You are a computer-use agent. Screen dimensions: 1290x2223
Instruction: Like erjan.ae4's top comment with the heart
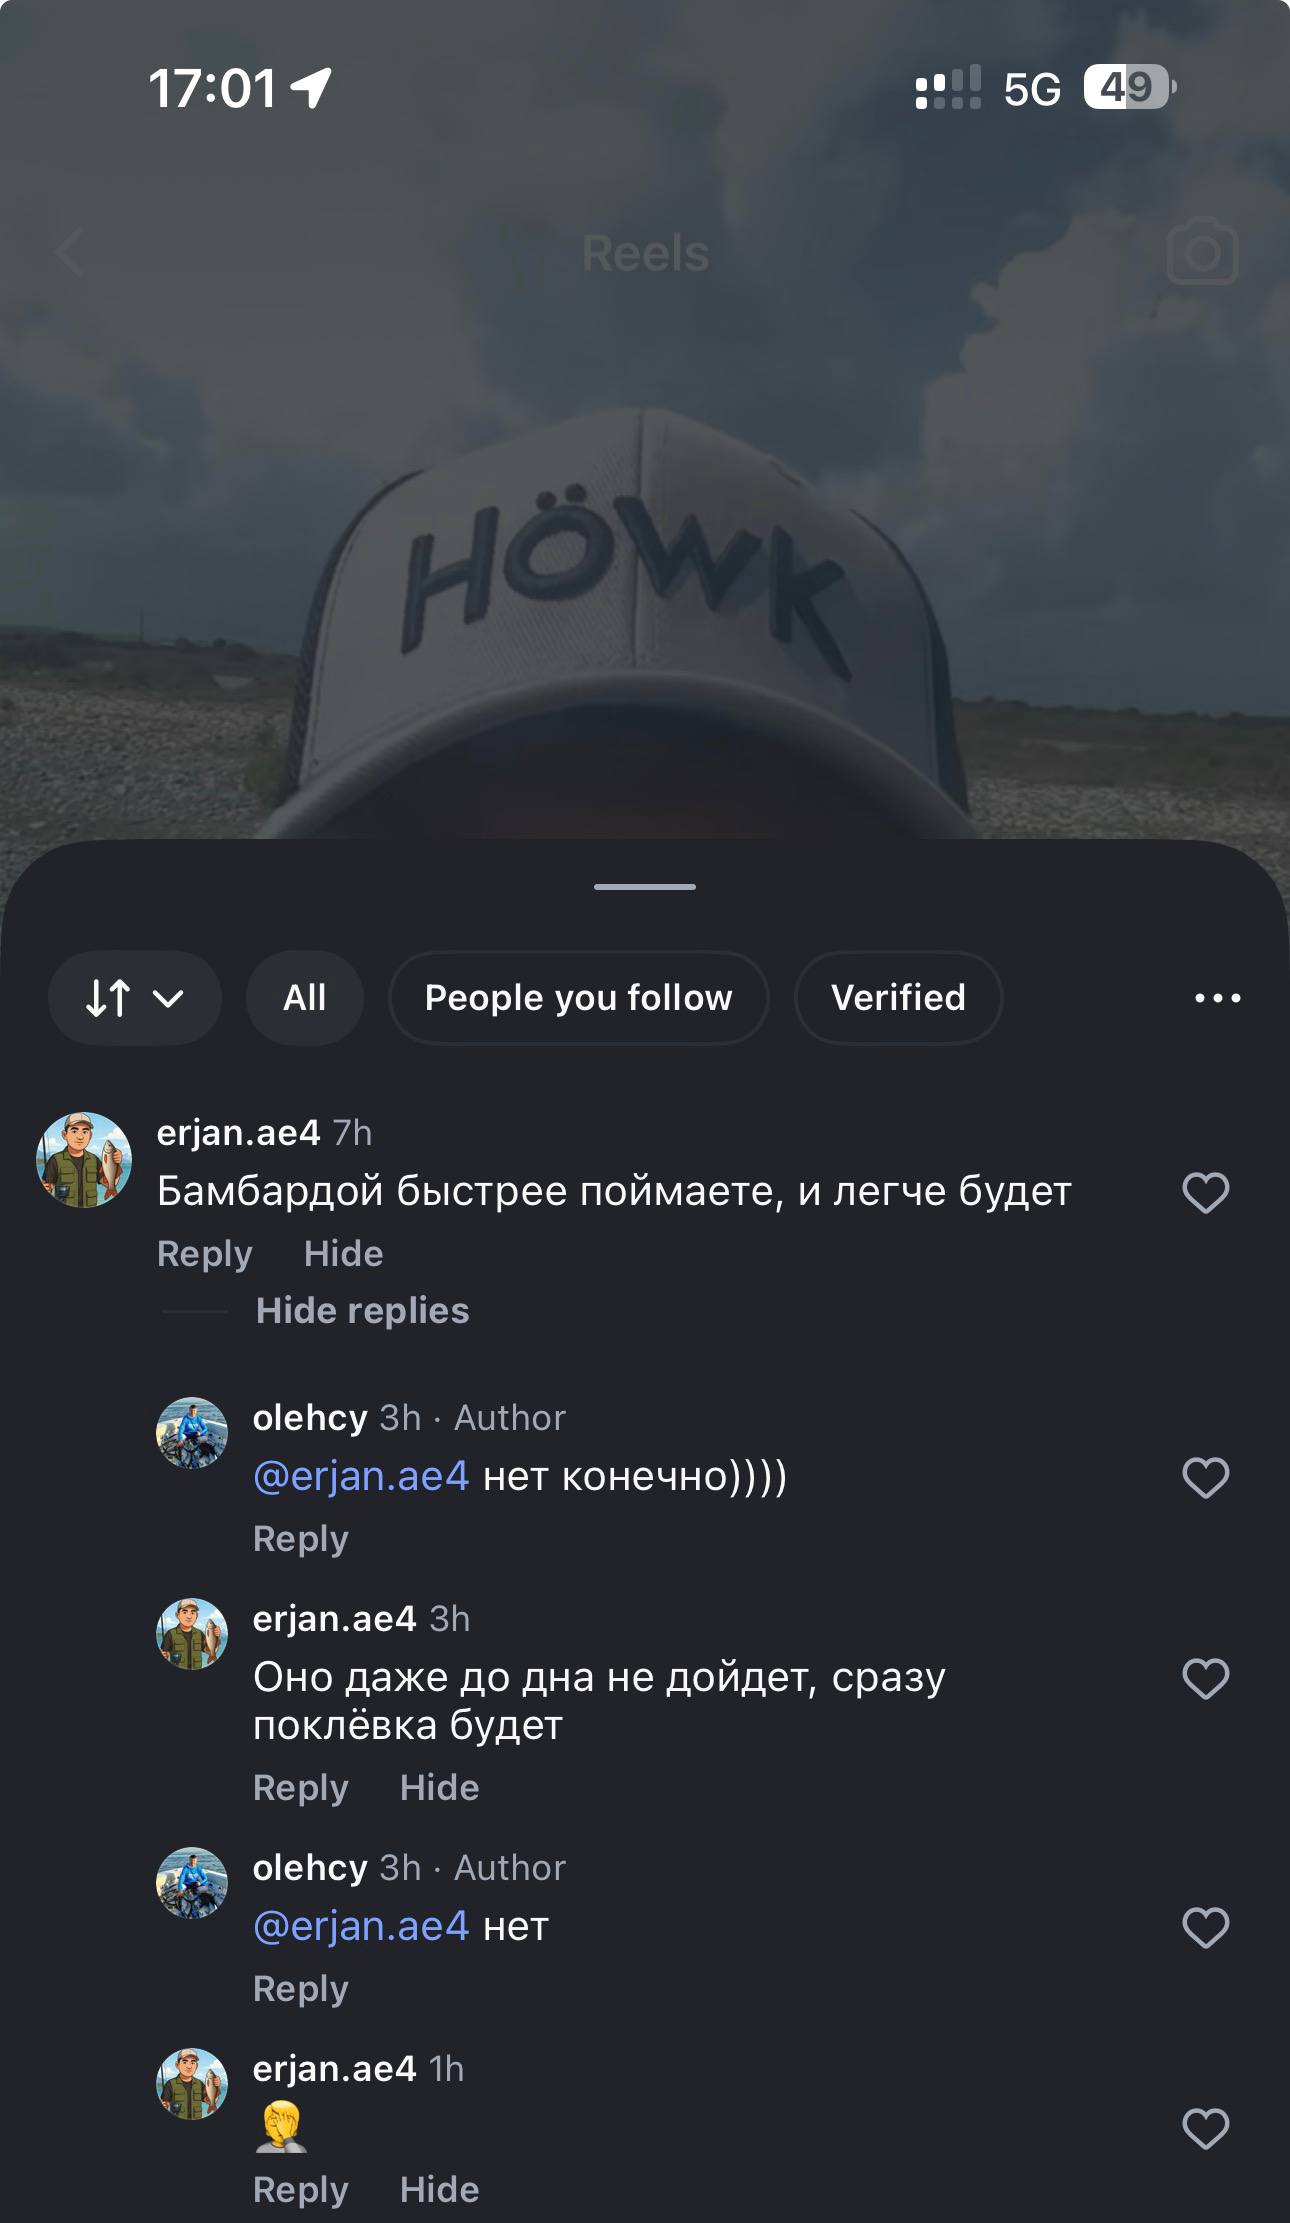pos(1205,1192)
